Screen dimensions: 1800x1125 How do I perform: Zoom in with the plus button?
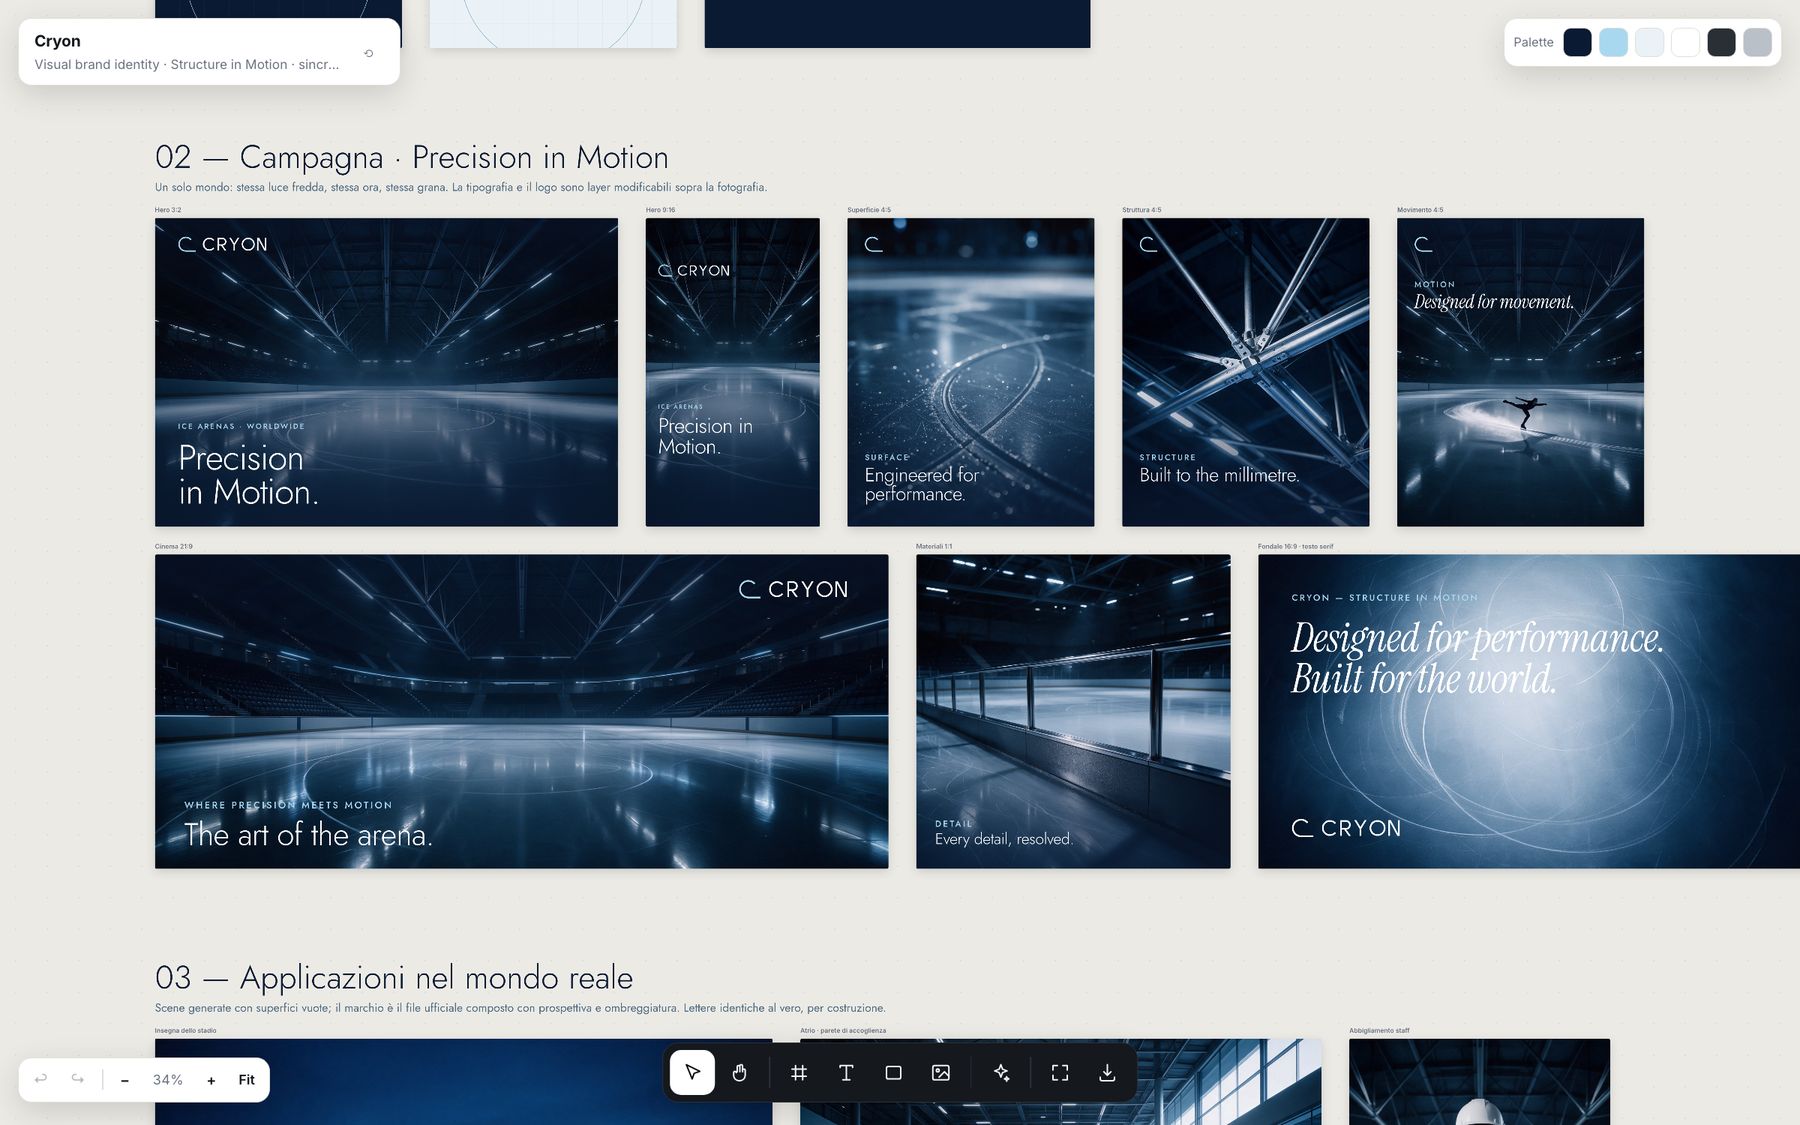[x=211, y=1080]
